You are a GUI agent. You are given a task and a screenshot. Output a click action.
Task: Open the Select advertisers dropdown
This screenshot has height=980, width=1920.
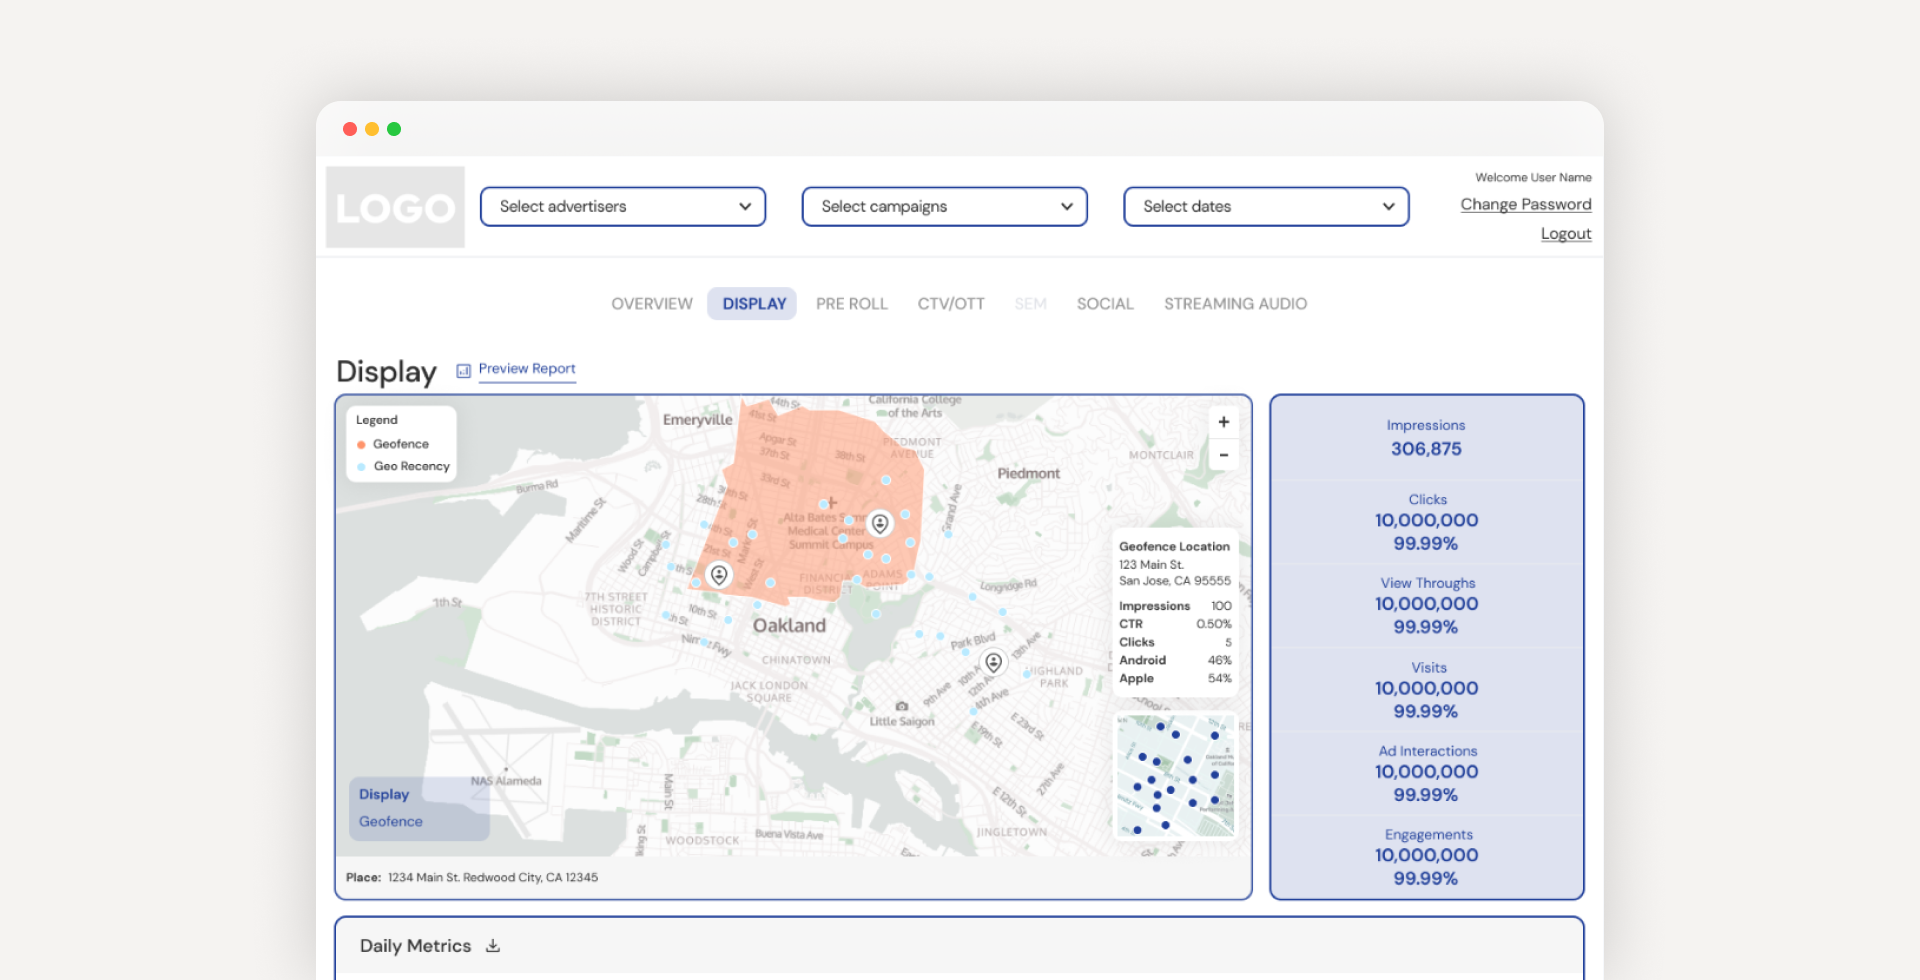[x=623, y=207]
